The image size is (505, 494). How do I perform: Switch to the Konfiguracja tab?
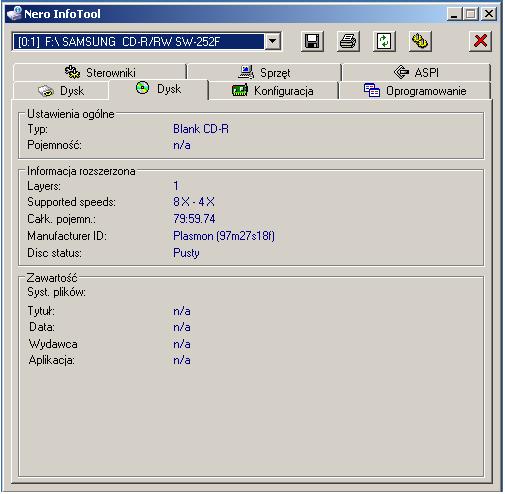tap(273, 91)
